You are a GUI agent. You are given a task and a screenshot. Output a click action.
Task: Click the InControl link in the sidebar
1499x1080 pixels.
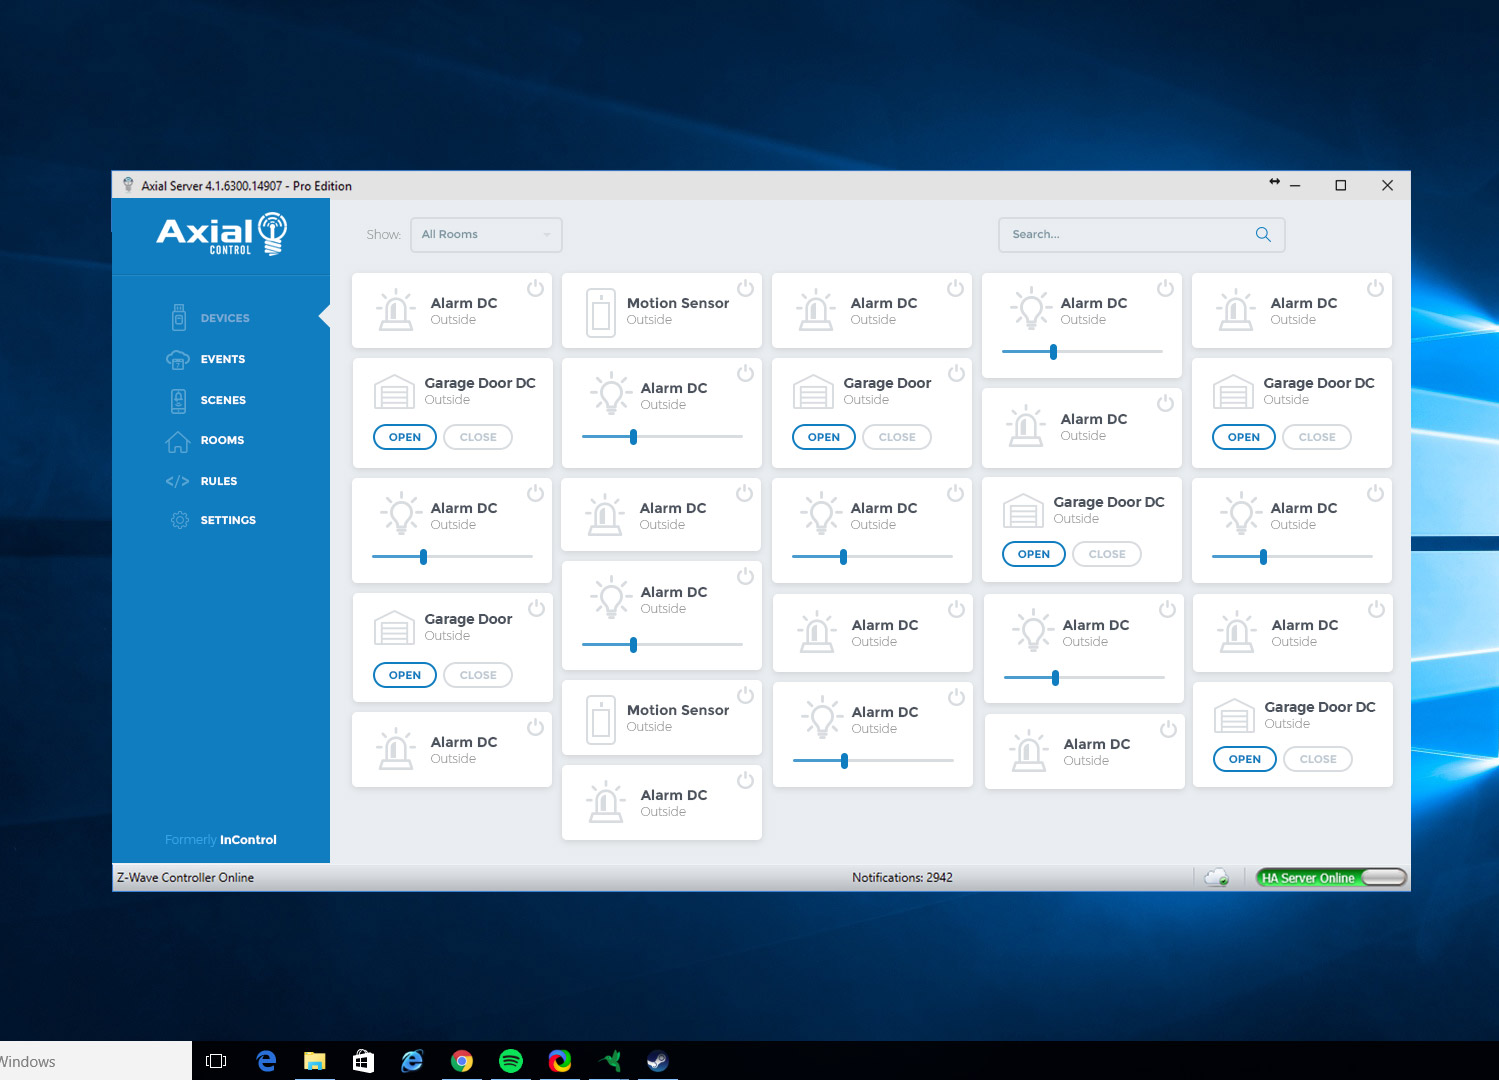click(248, 840)
